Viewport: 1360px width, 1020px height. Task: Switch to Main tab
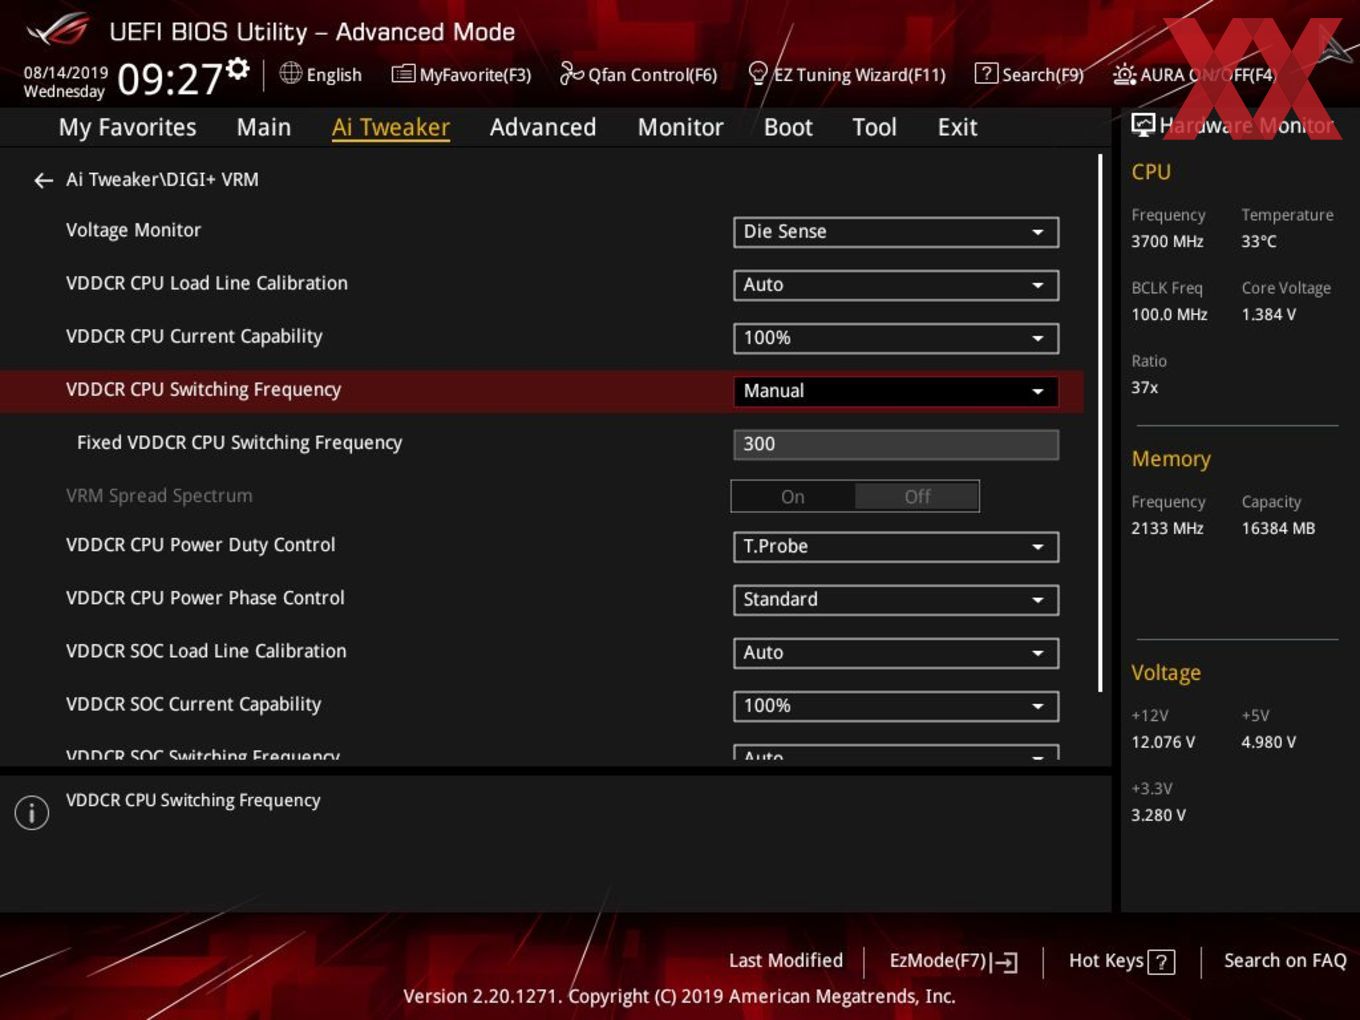264,127
